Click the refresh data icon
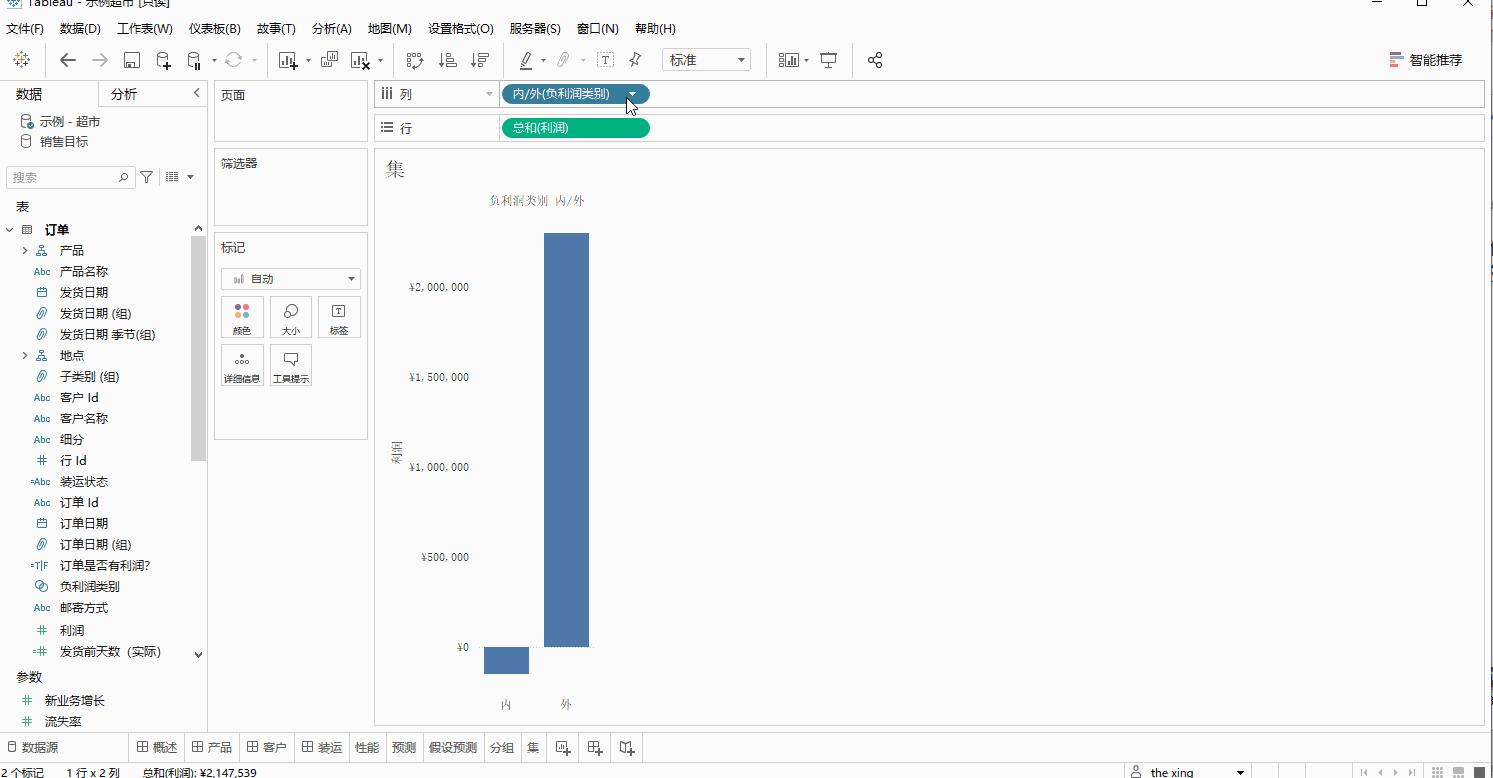The height and width of the screenshot is (778, 1493). pos(233,60)
